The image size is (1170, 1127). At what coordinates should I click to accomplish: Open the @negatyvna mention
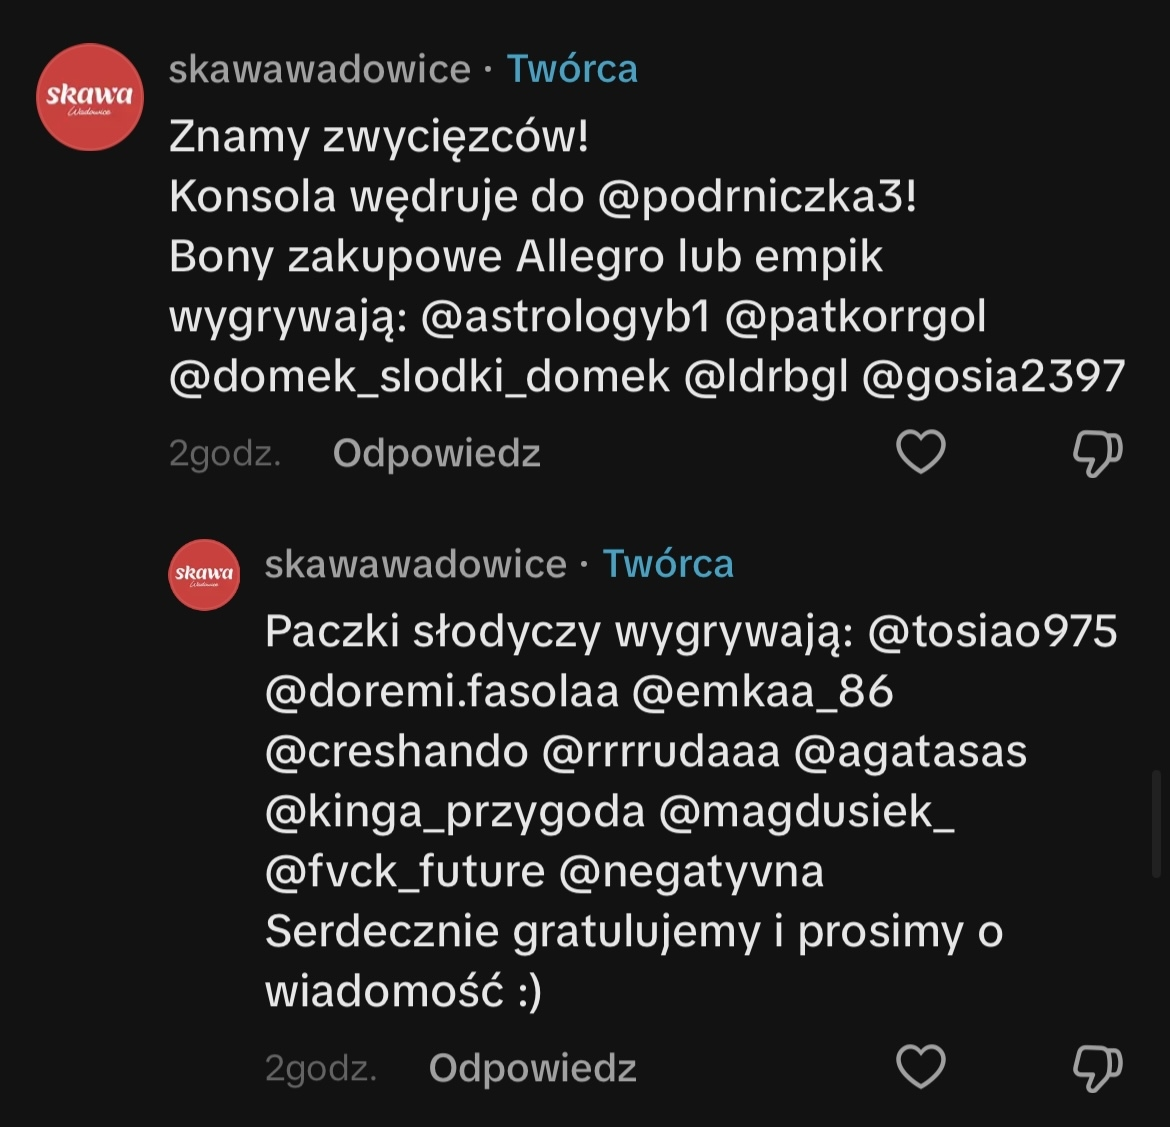coord(691,872)
